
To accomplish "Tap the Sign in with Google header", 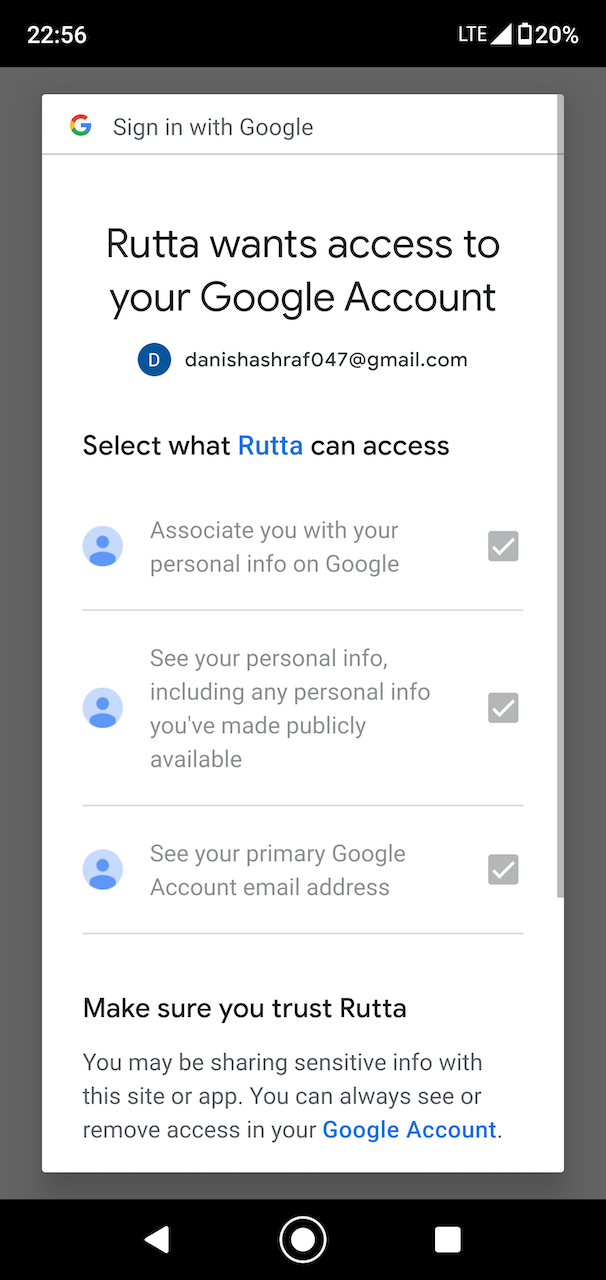I will pyautogui.click(x=213, y=127).
